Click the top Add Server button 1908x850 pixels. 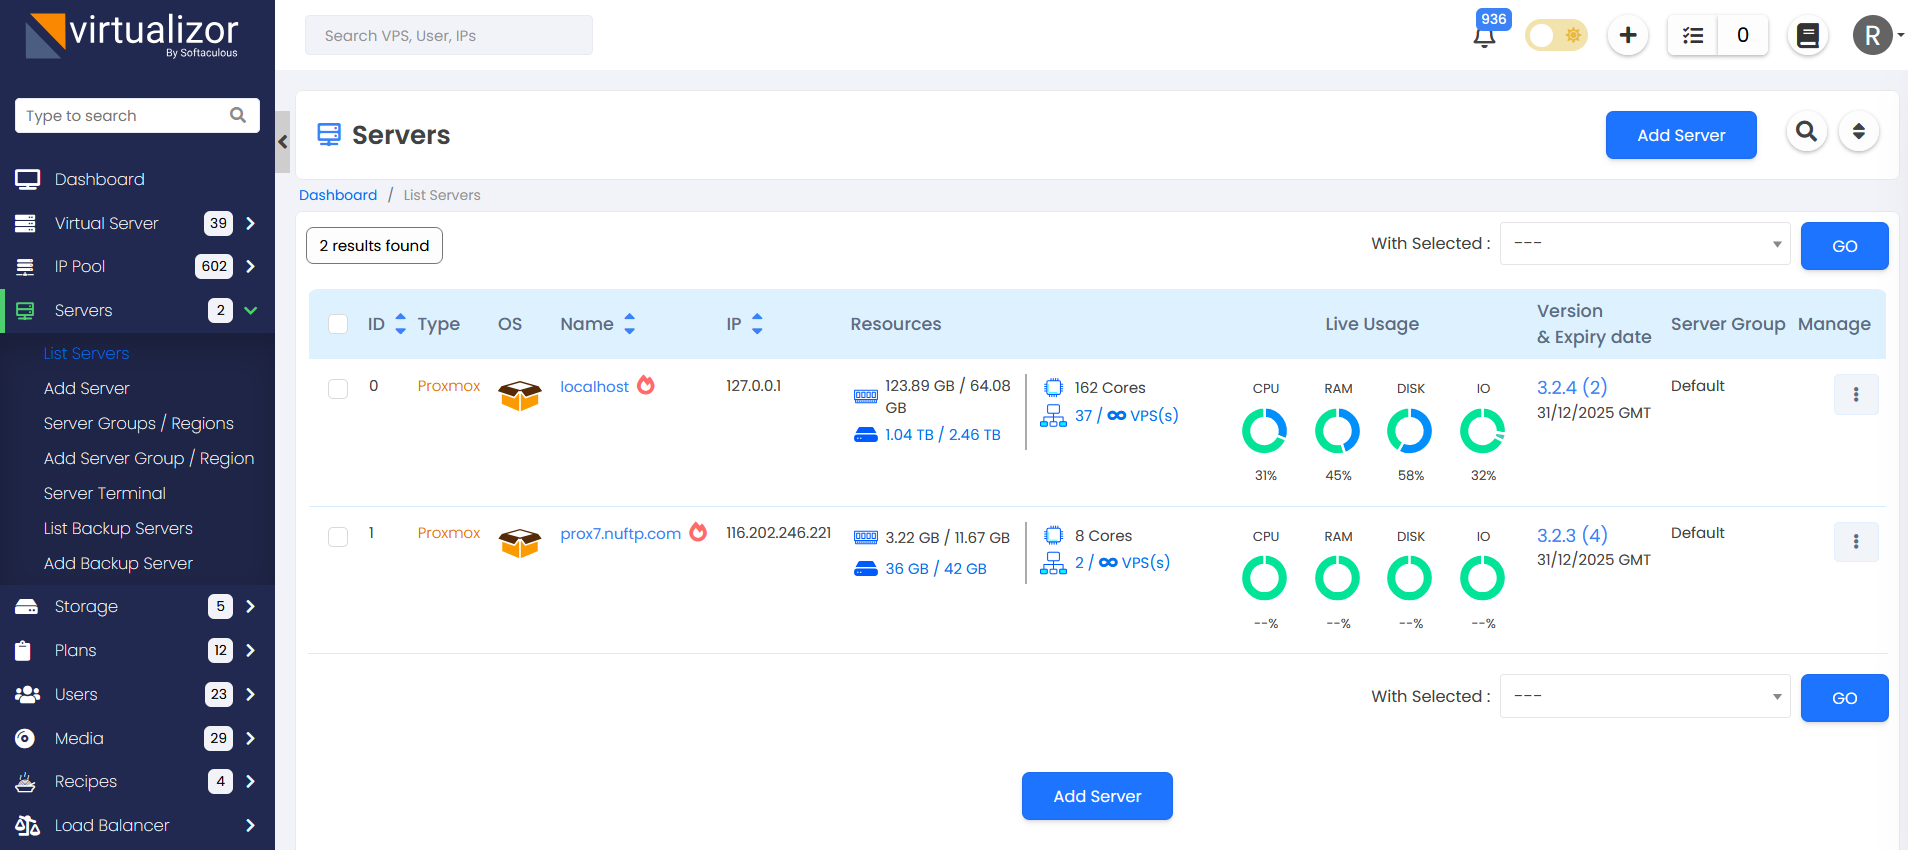coord(1681,135)
